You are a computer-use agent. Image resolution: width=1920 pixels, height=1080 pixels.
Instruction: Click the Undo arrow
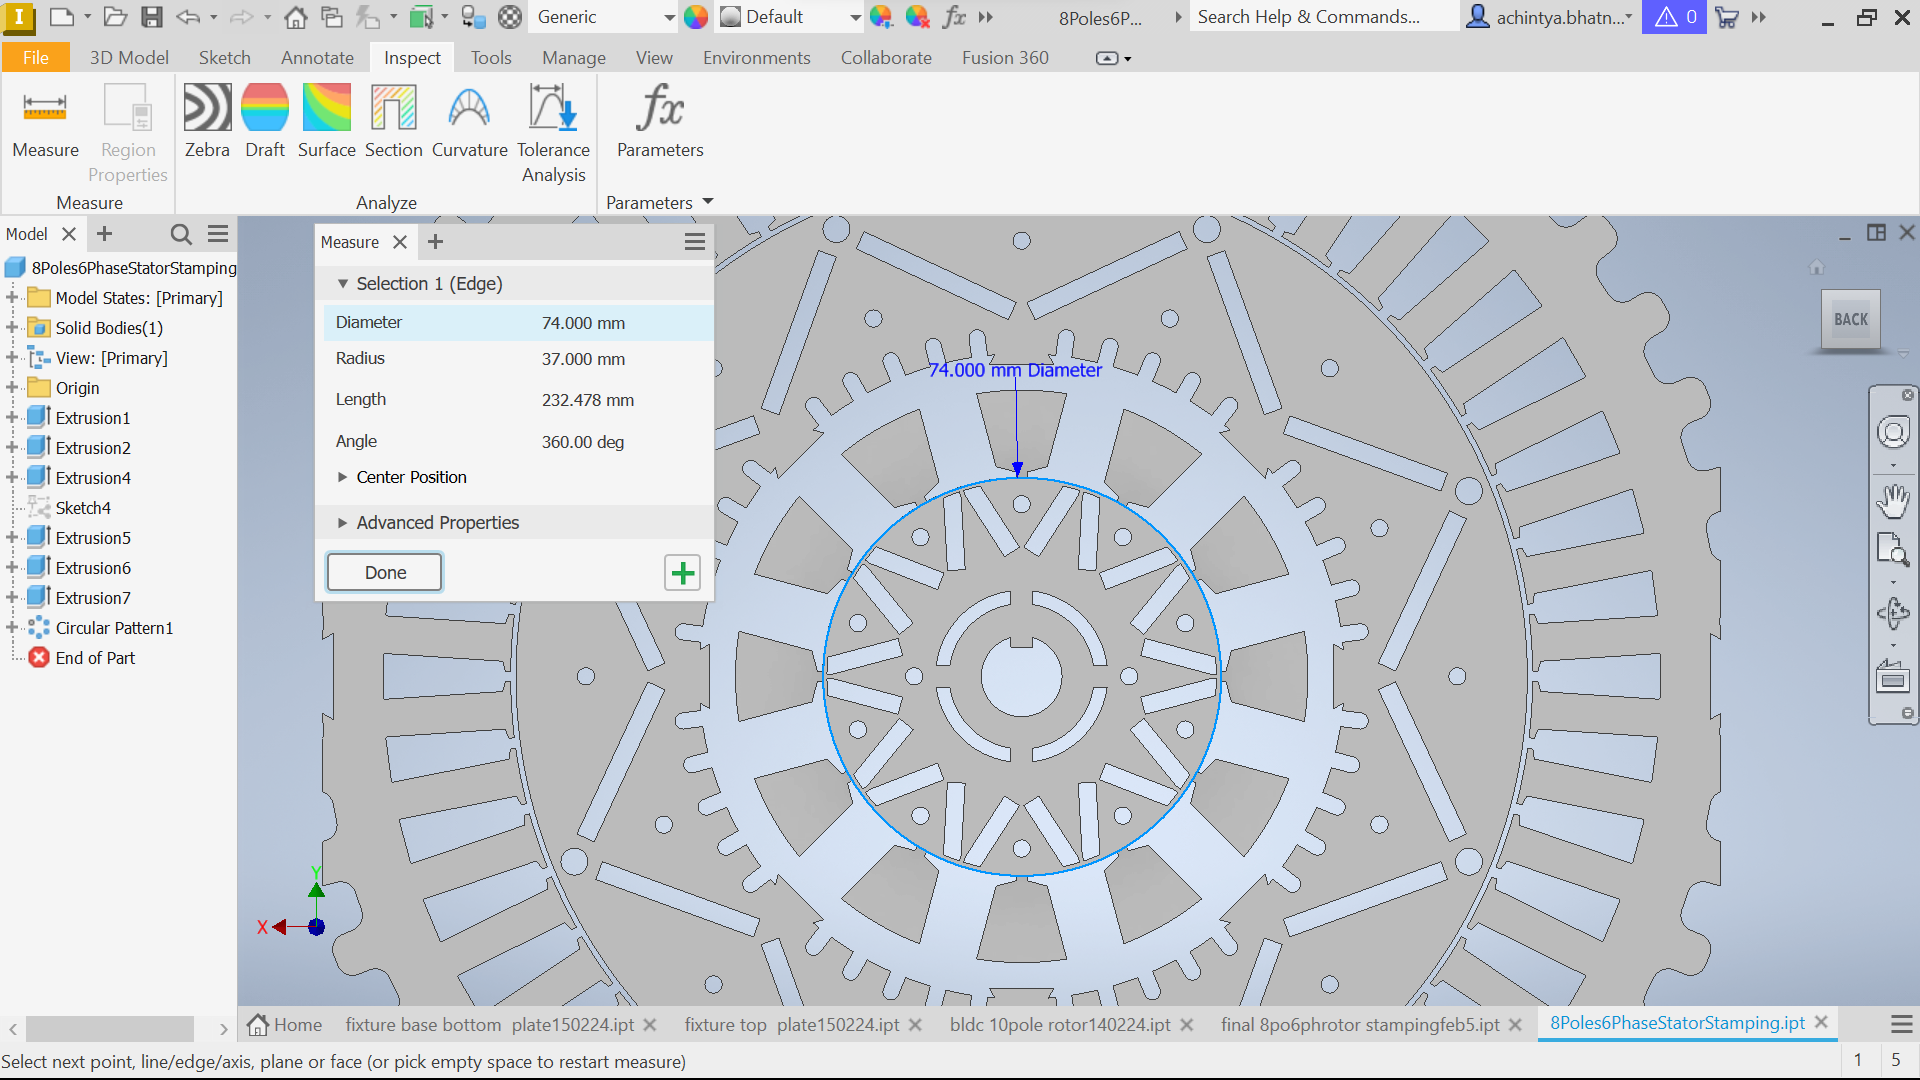click(x=188, y=17)
